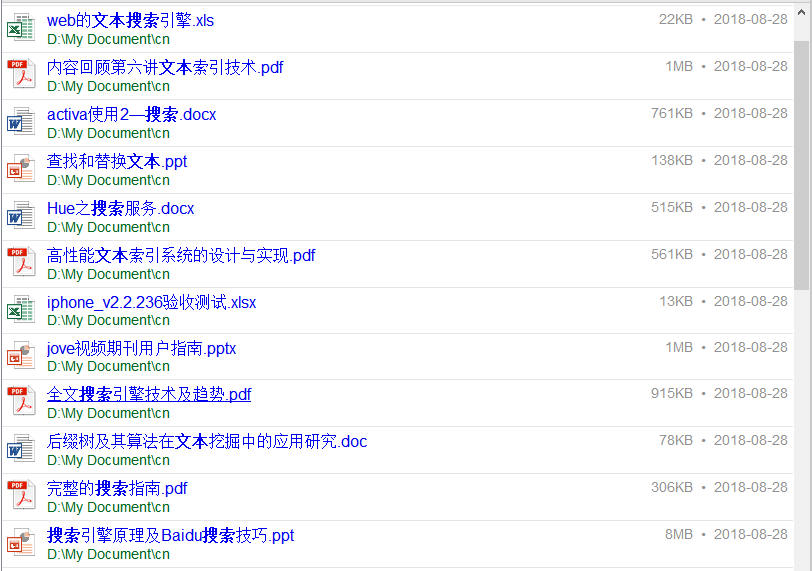
Task: Click the vertical scrollbar on the results list
Action: pyautogui.click(x=802, y=160)
